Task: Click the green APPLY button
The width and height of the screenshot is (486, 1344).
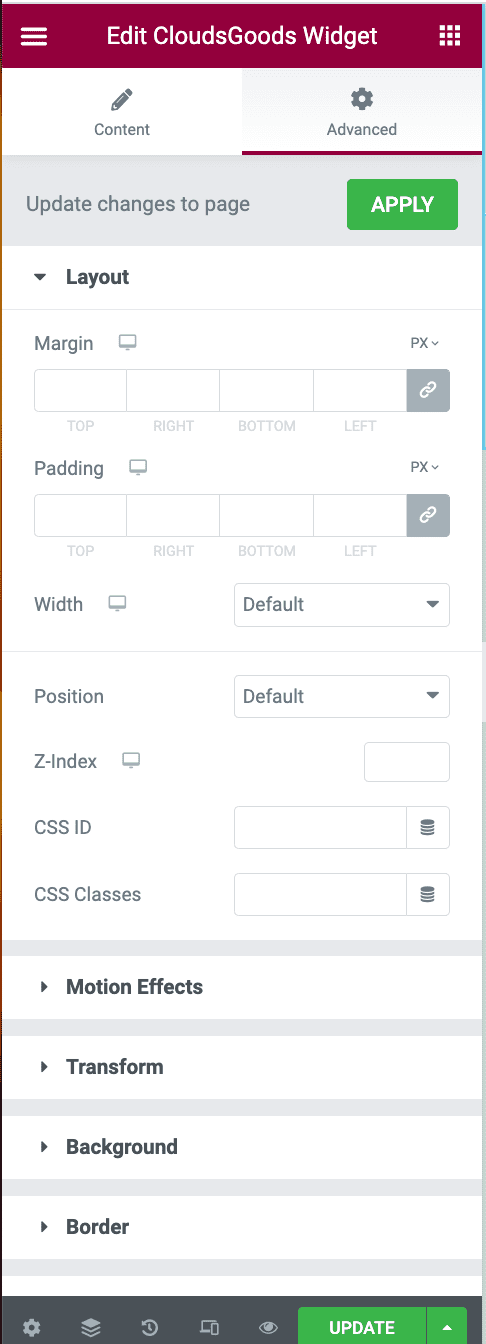Action: tap(402, 205)
